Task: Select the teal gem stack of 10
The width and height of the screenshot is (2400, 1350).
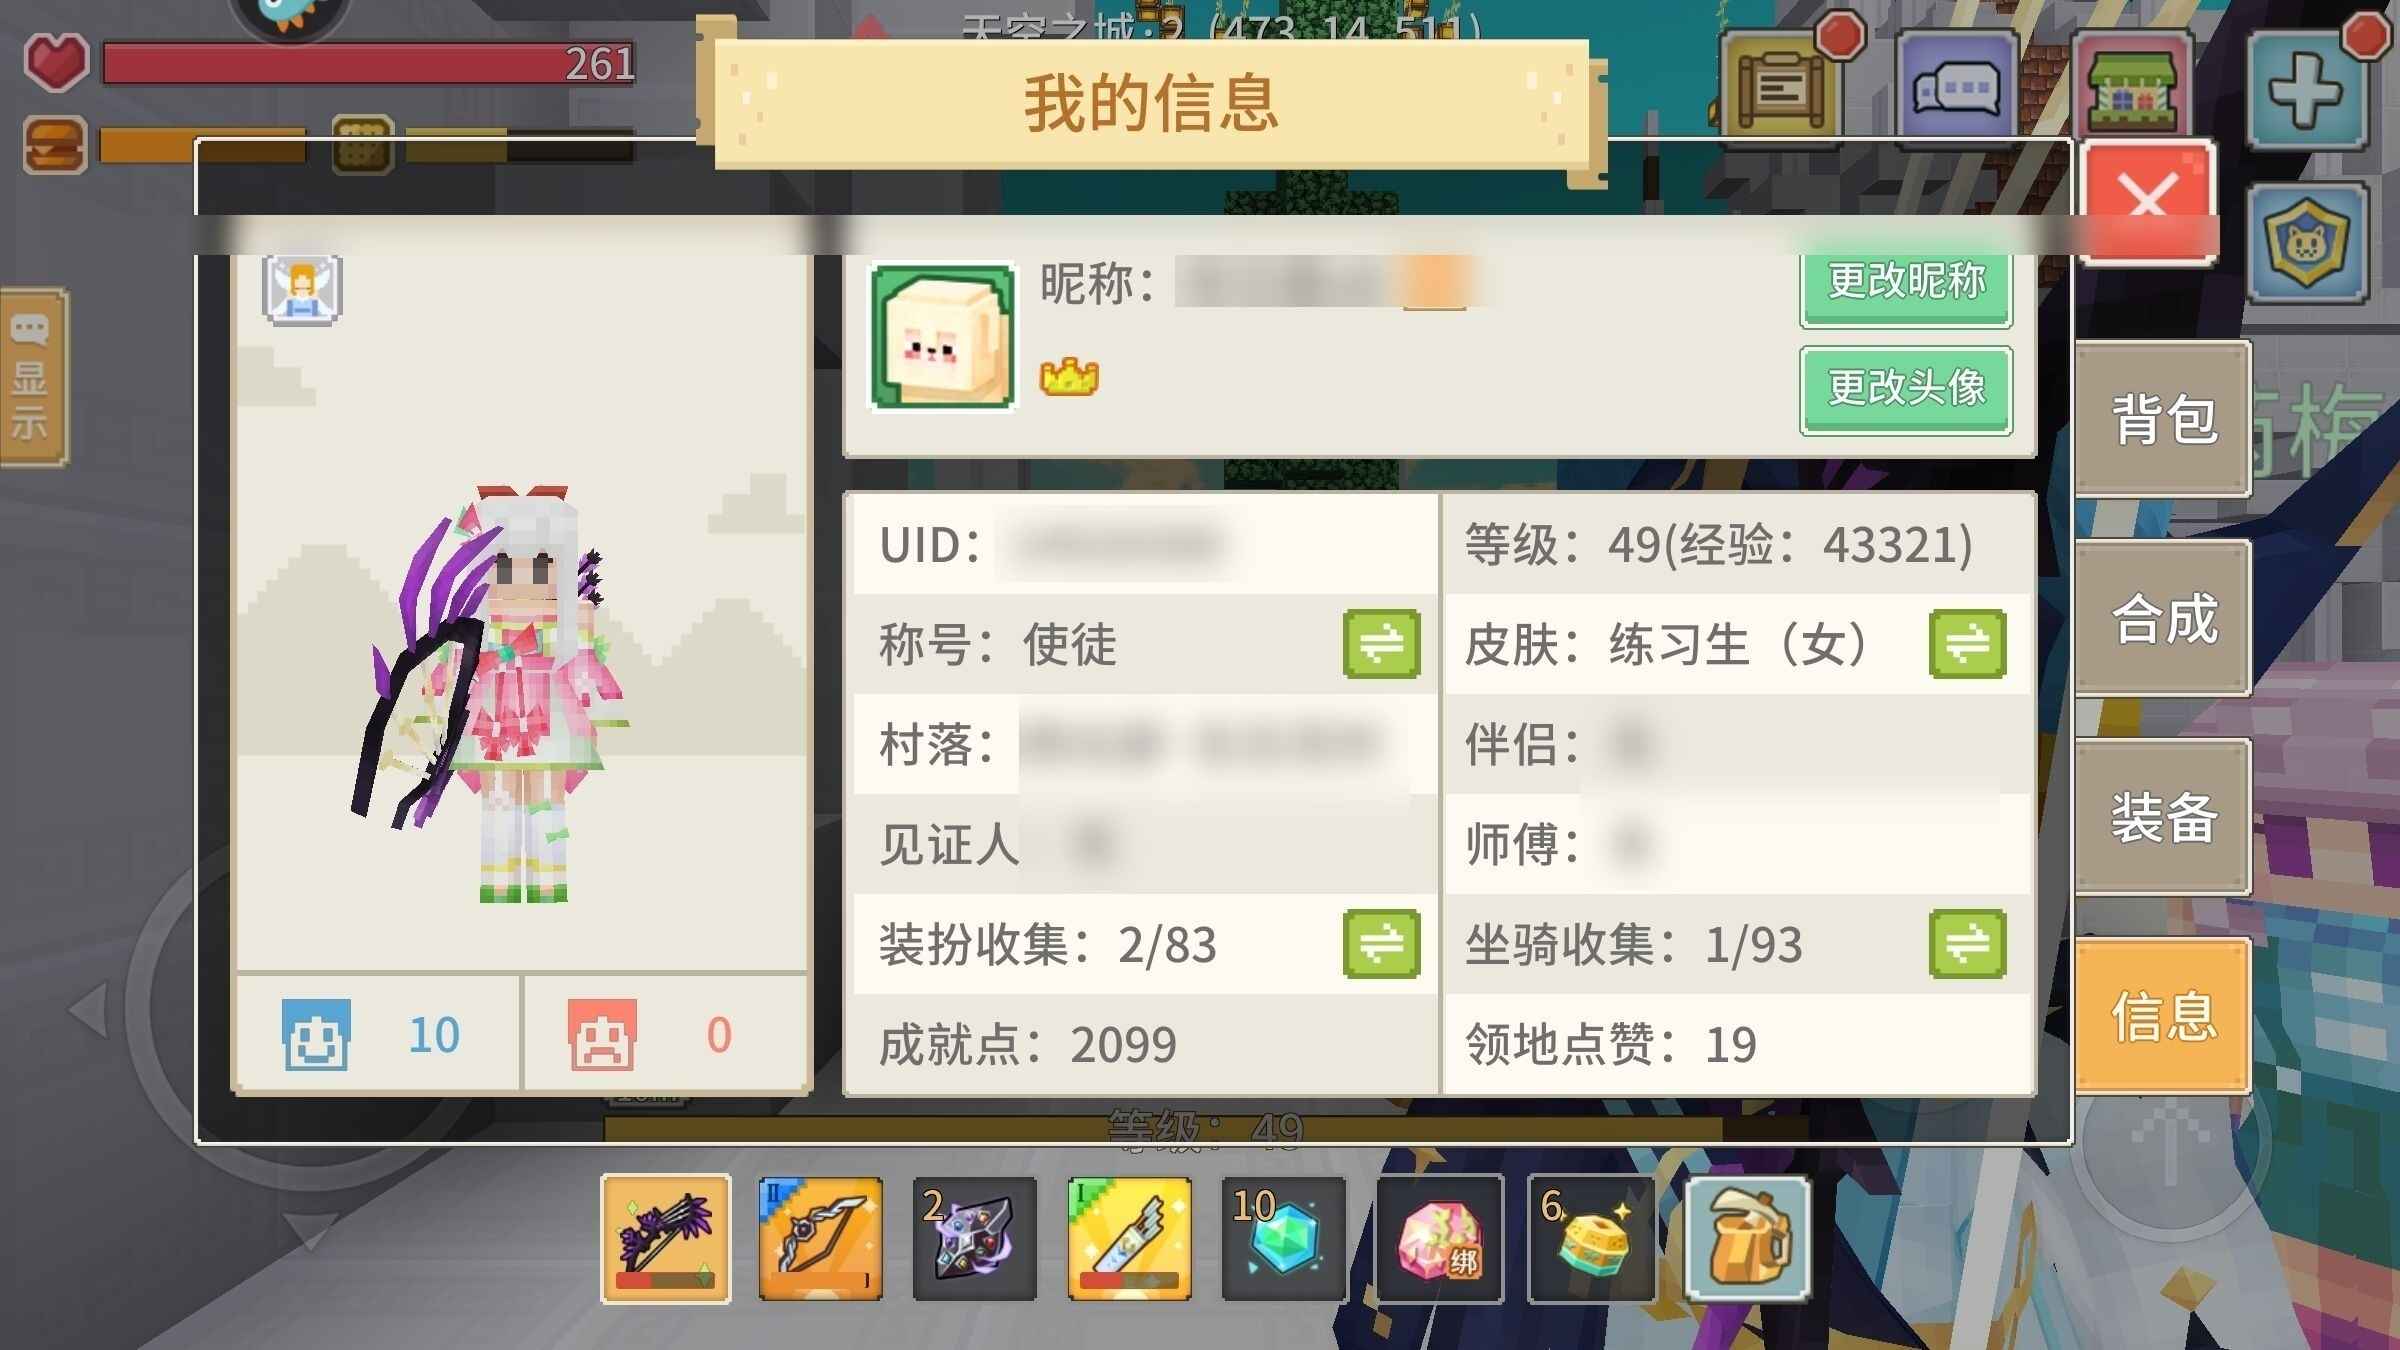Action: 1283,1239
